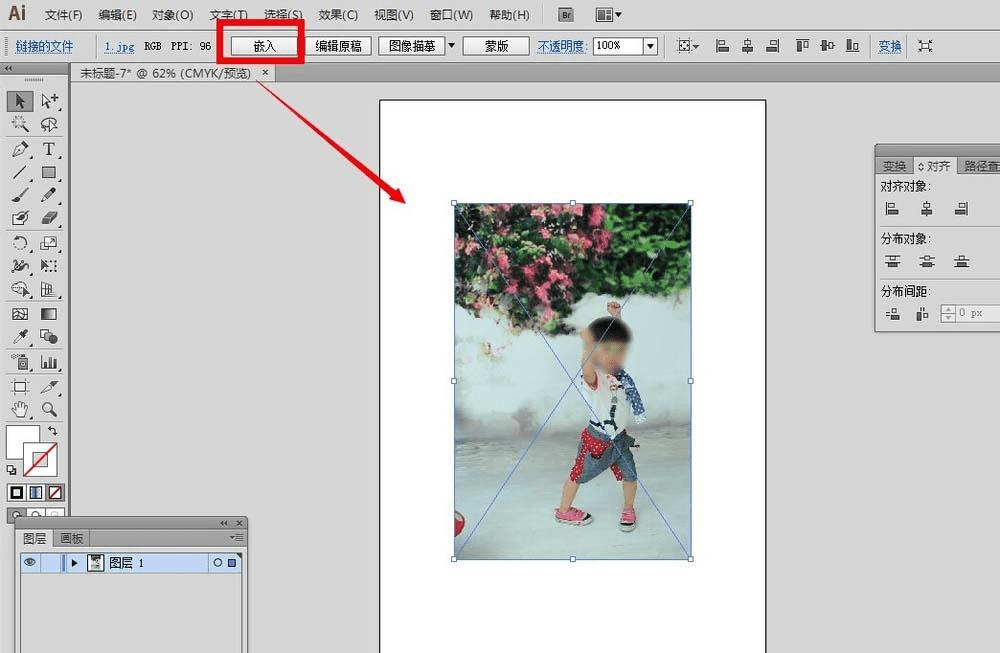
Task: Select the Pencil tool
Action: [49, 195]
